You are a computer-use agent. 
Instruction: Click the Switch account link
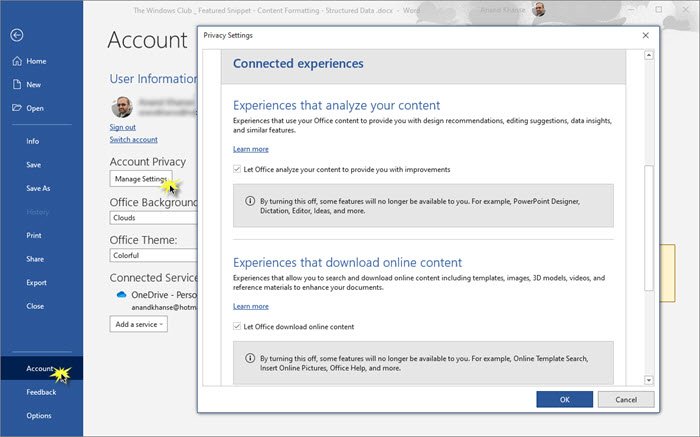[x=133, y=139]
